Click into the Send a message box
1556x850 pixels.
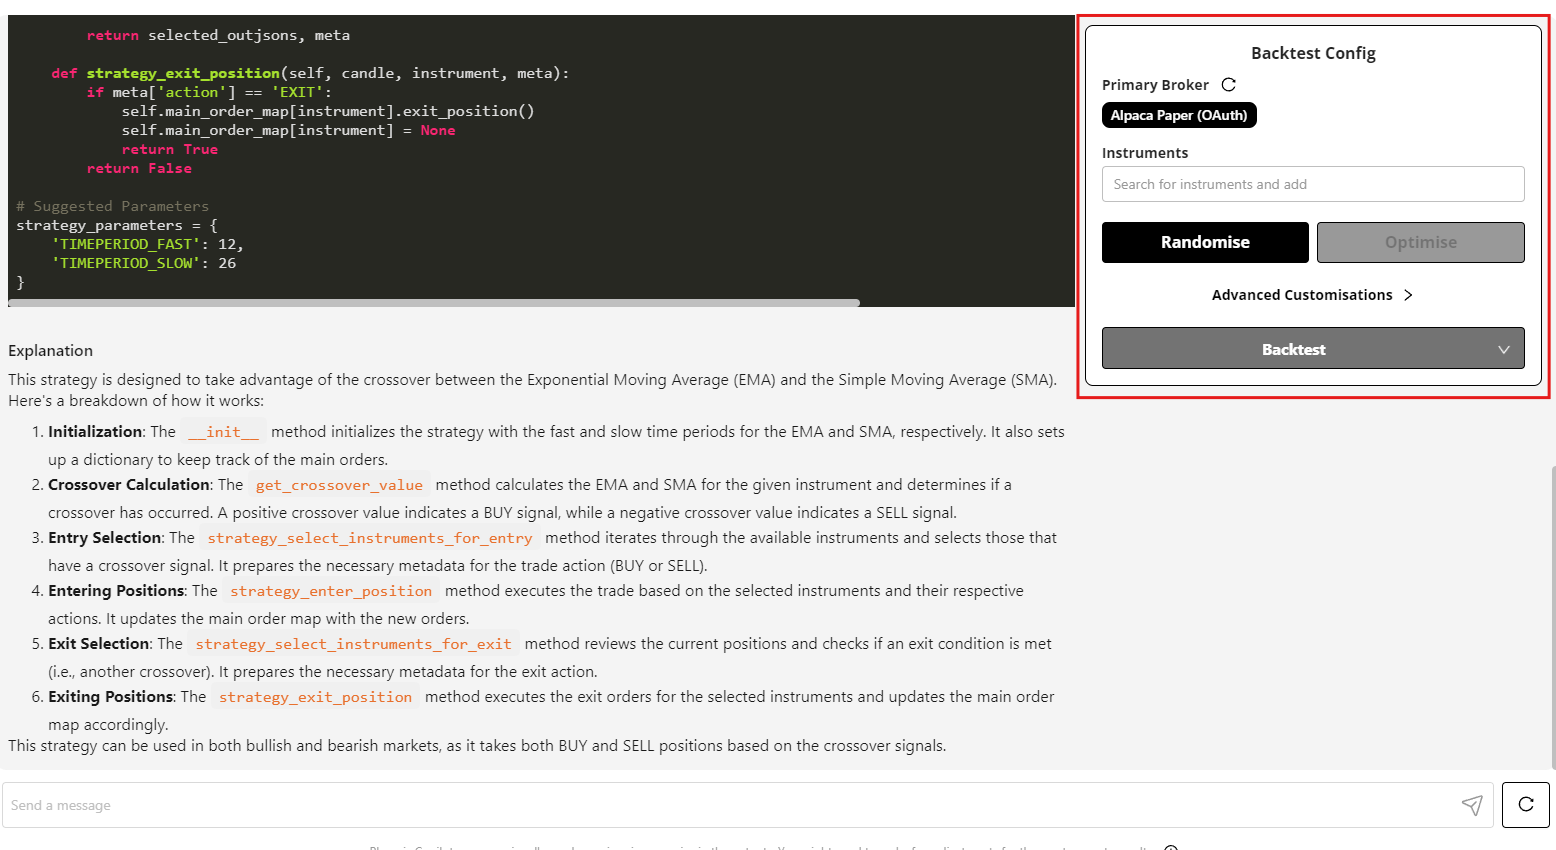point(730,805)
